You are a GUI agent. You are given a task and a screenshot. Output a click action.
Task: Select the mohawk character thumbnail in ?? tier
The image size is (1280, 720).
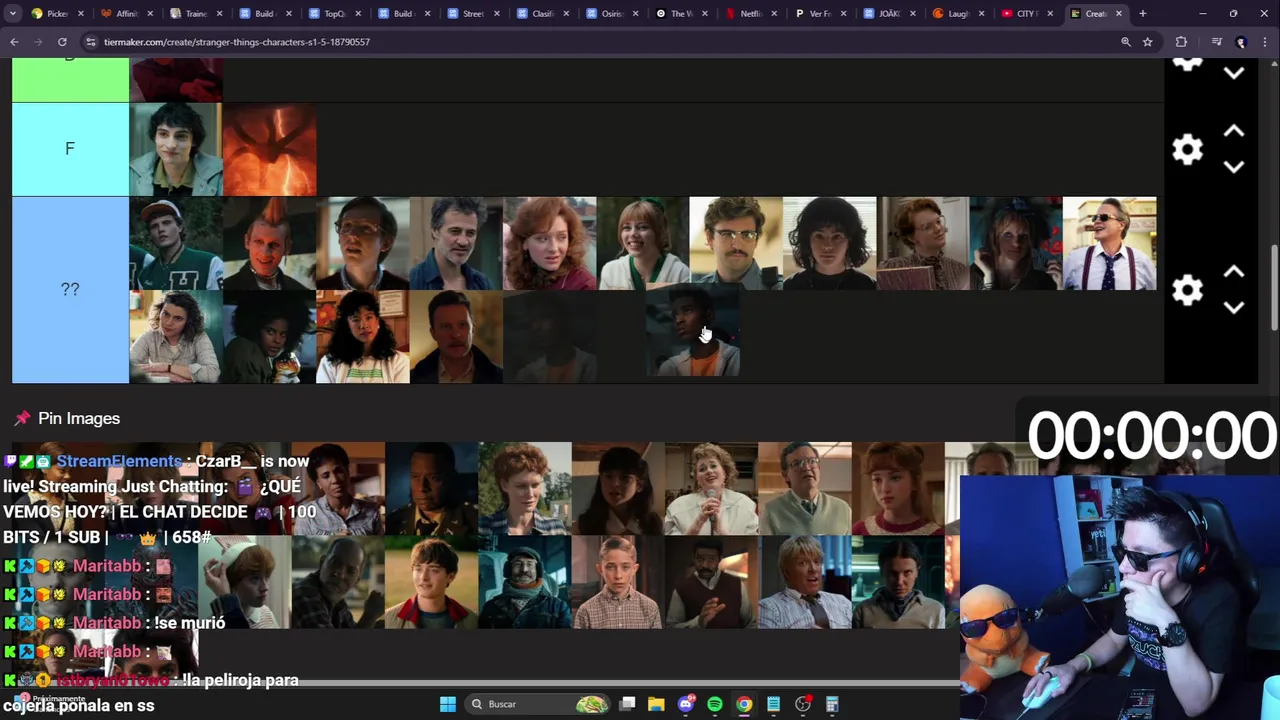[269, 243]
